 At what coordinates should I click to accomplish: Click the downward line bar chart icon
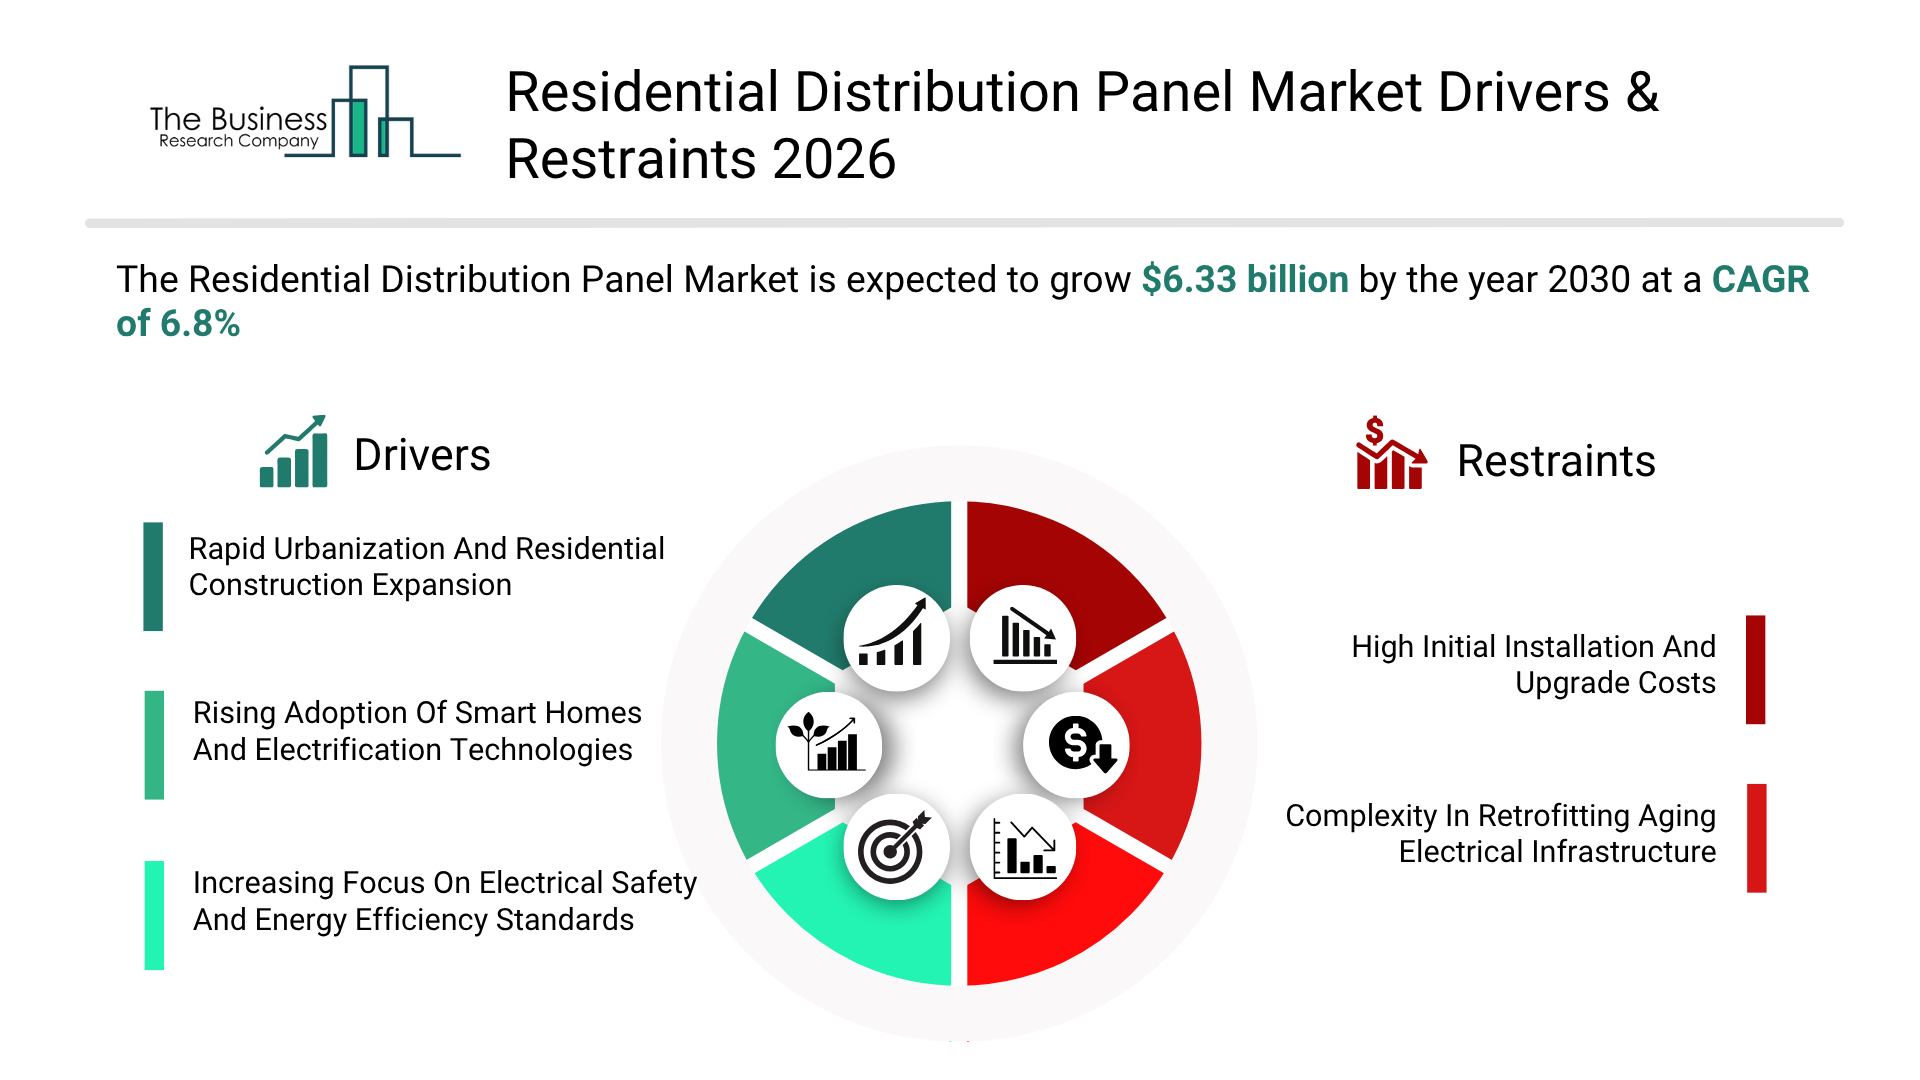(1023, 848)
